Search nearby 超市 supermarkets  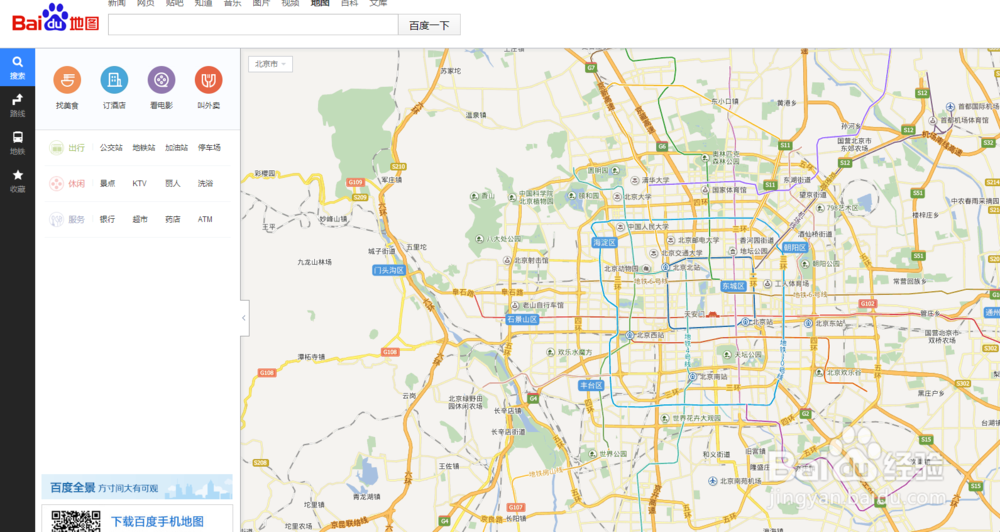click(140, 219)
